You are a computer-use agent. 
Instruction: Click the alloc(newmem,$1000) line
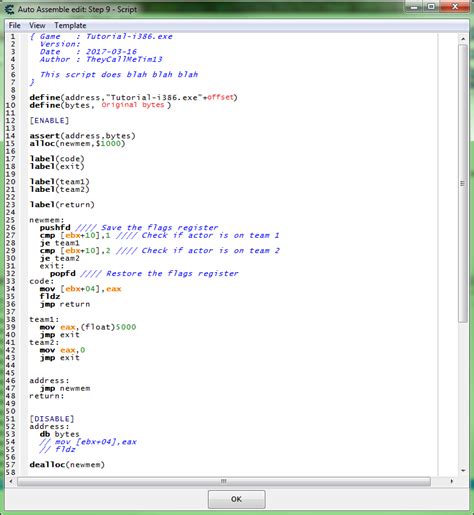(x=77, y=143)
